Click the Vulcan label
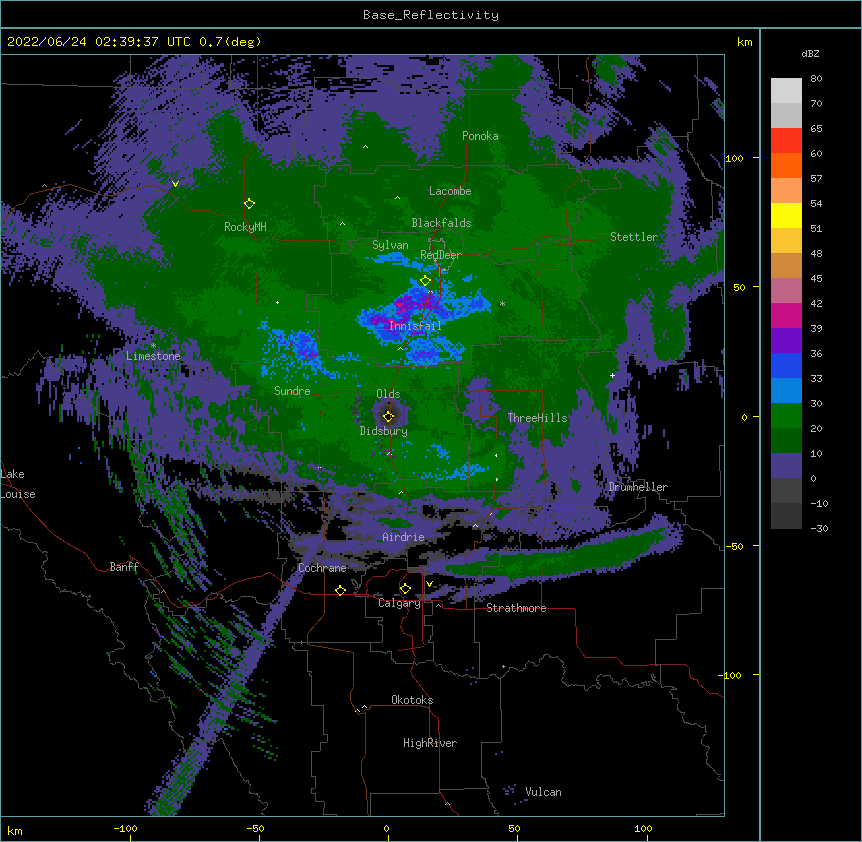Image resolution: width=862 pixels, height=842 pixels. [543, 792]
